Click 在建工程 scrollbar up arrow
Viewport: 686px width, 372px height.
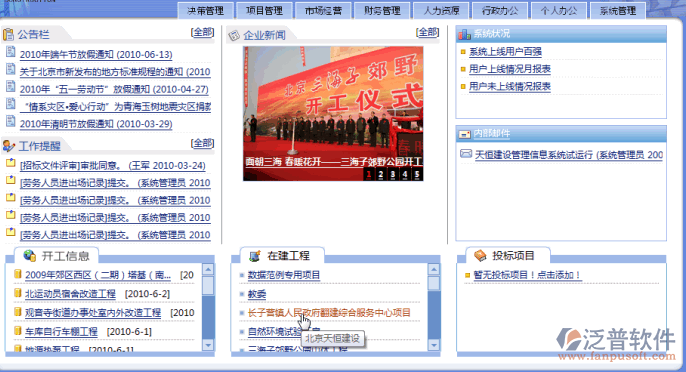(434, 270)
